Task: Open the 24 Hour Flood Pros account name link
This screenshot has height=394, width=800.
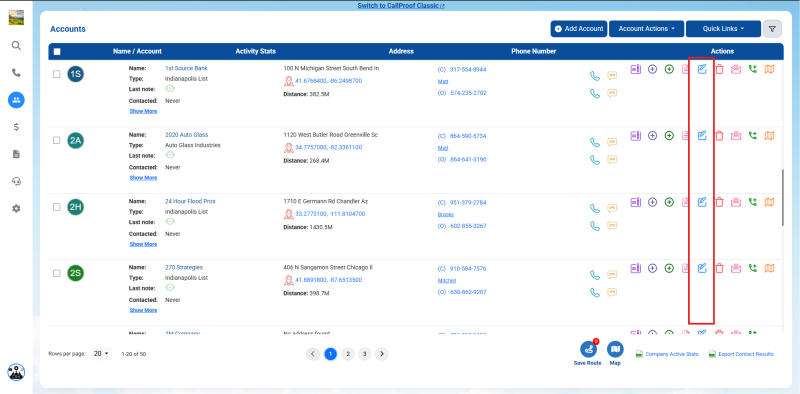Action: pyautogui.click(x=190, y=202)
